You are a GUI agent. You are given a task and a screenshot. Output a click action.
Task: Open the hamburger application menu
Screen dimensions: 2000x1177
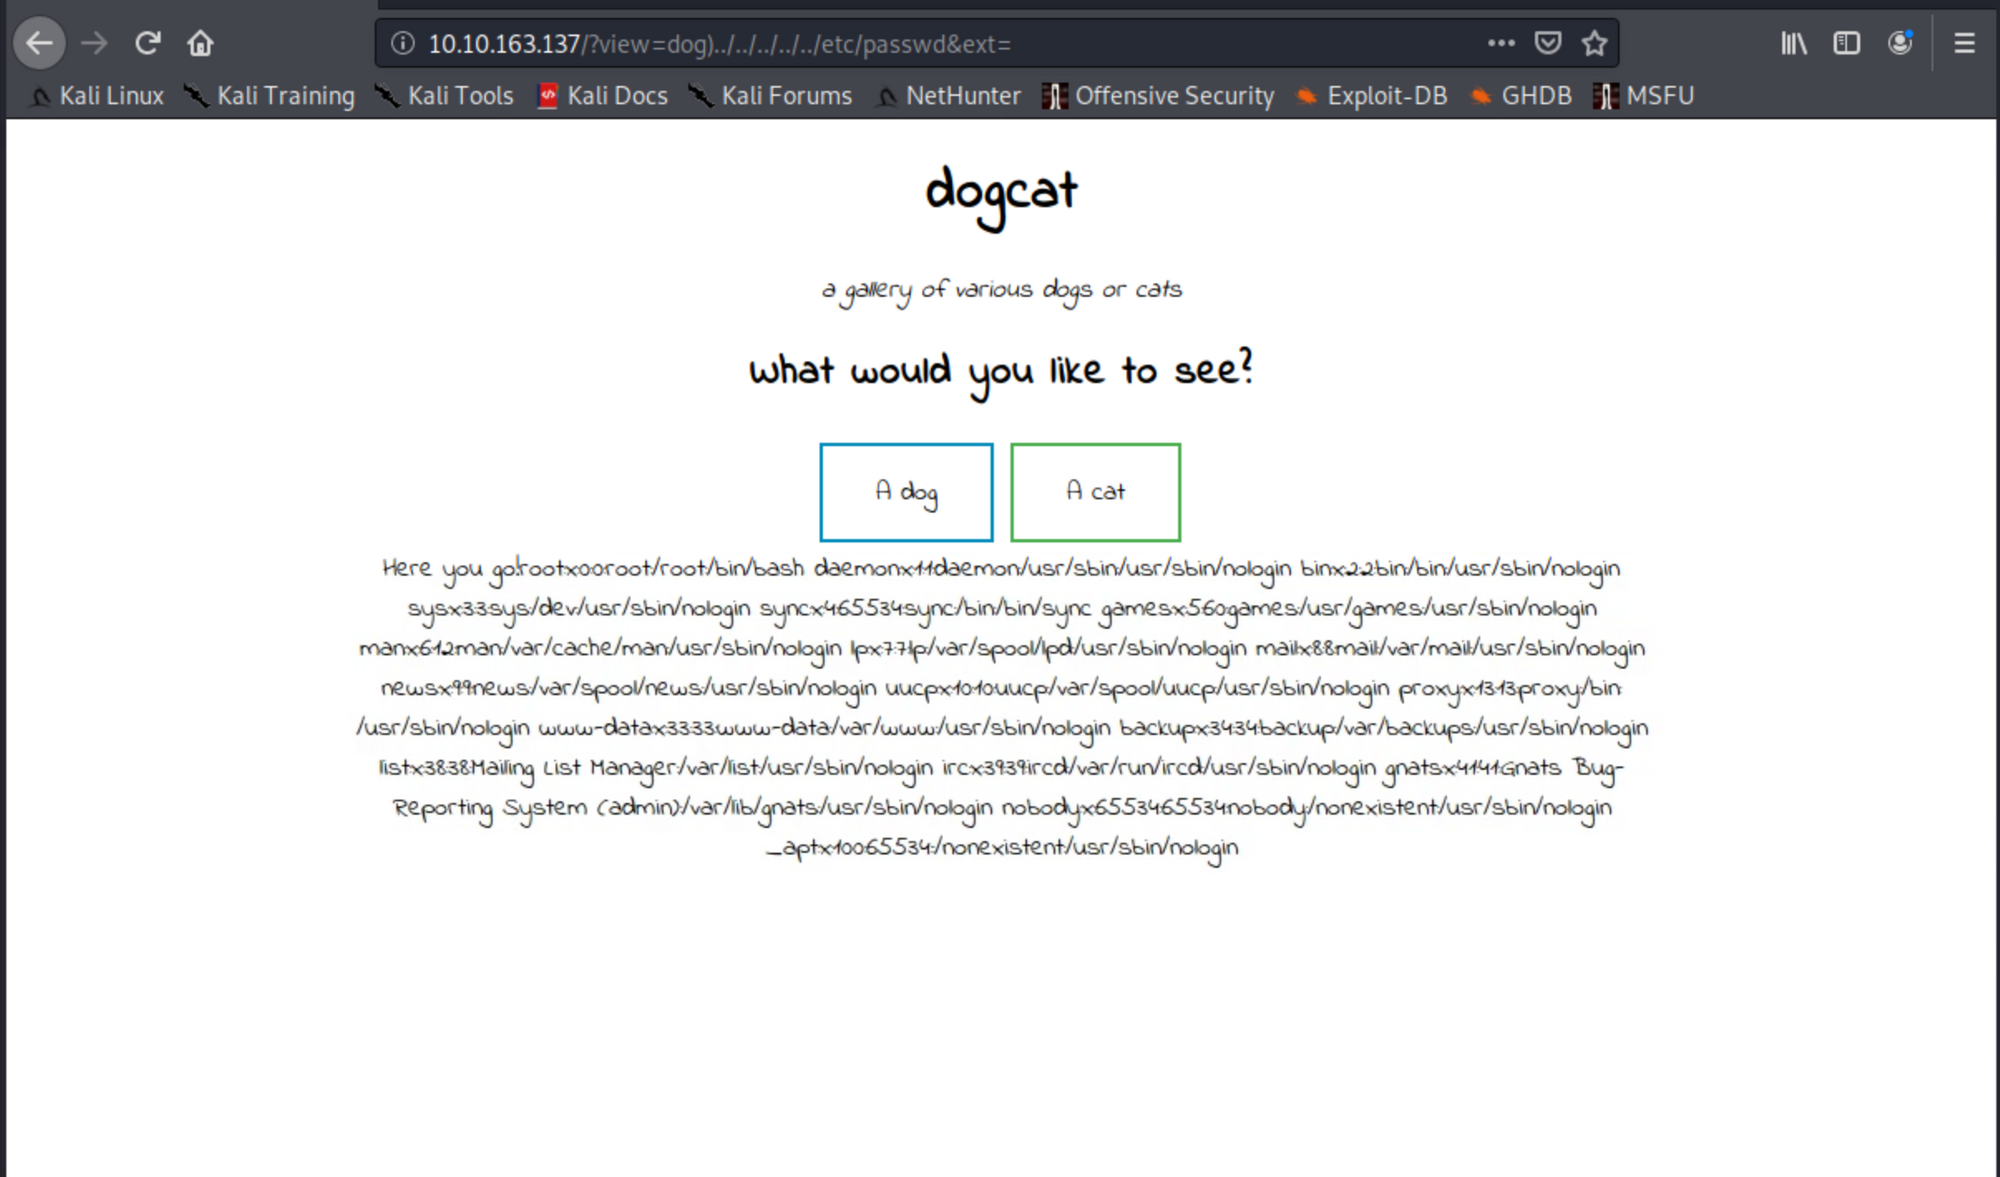click(1964, 43)
